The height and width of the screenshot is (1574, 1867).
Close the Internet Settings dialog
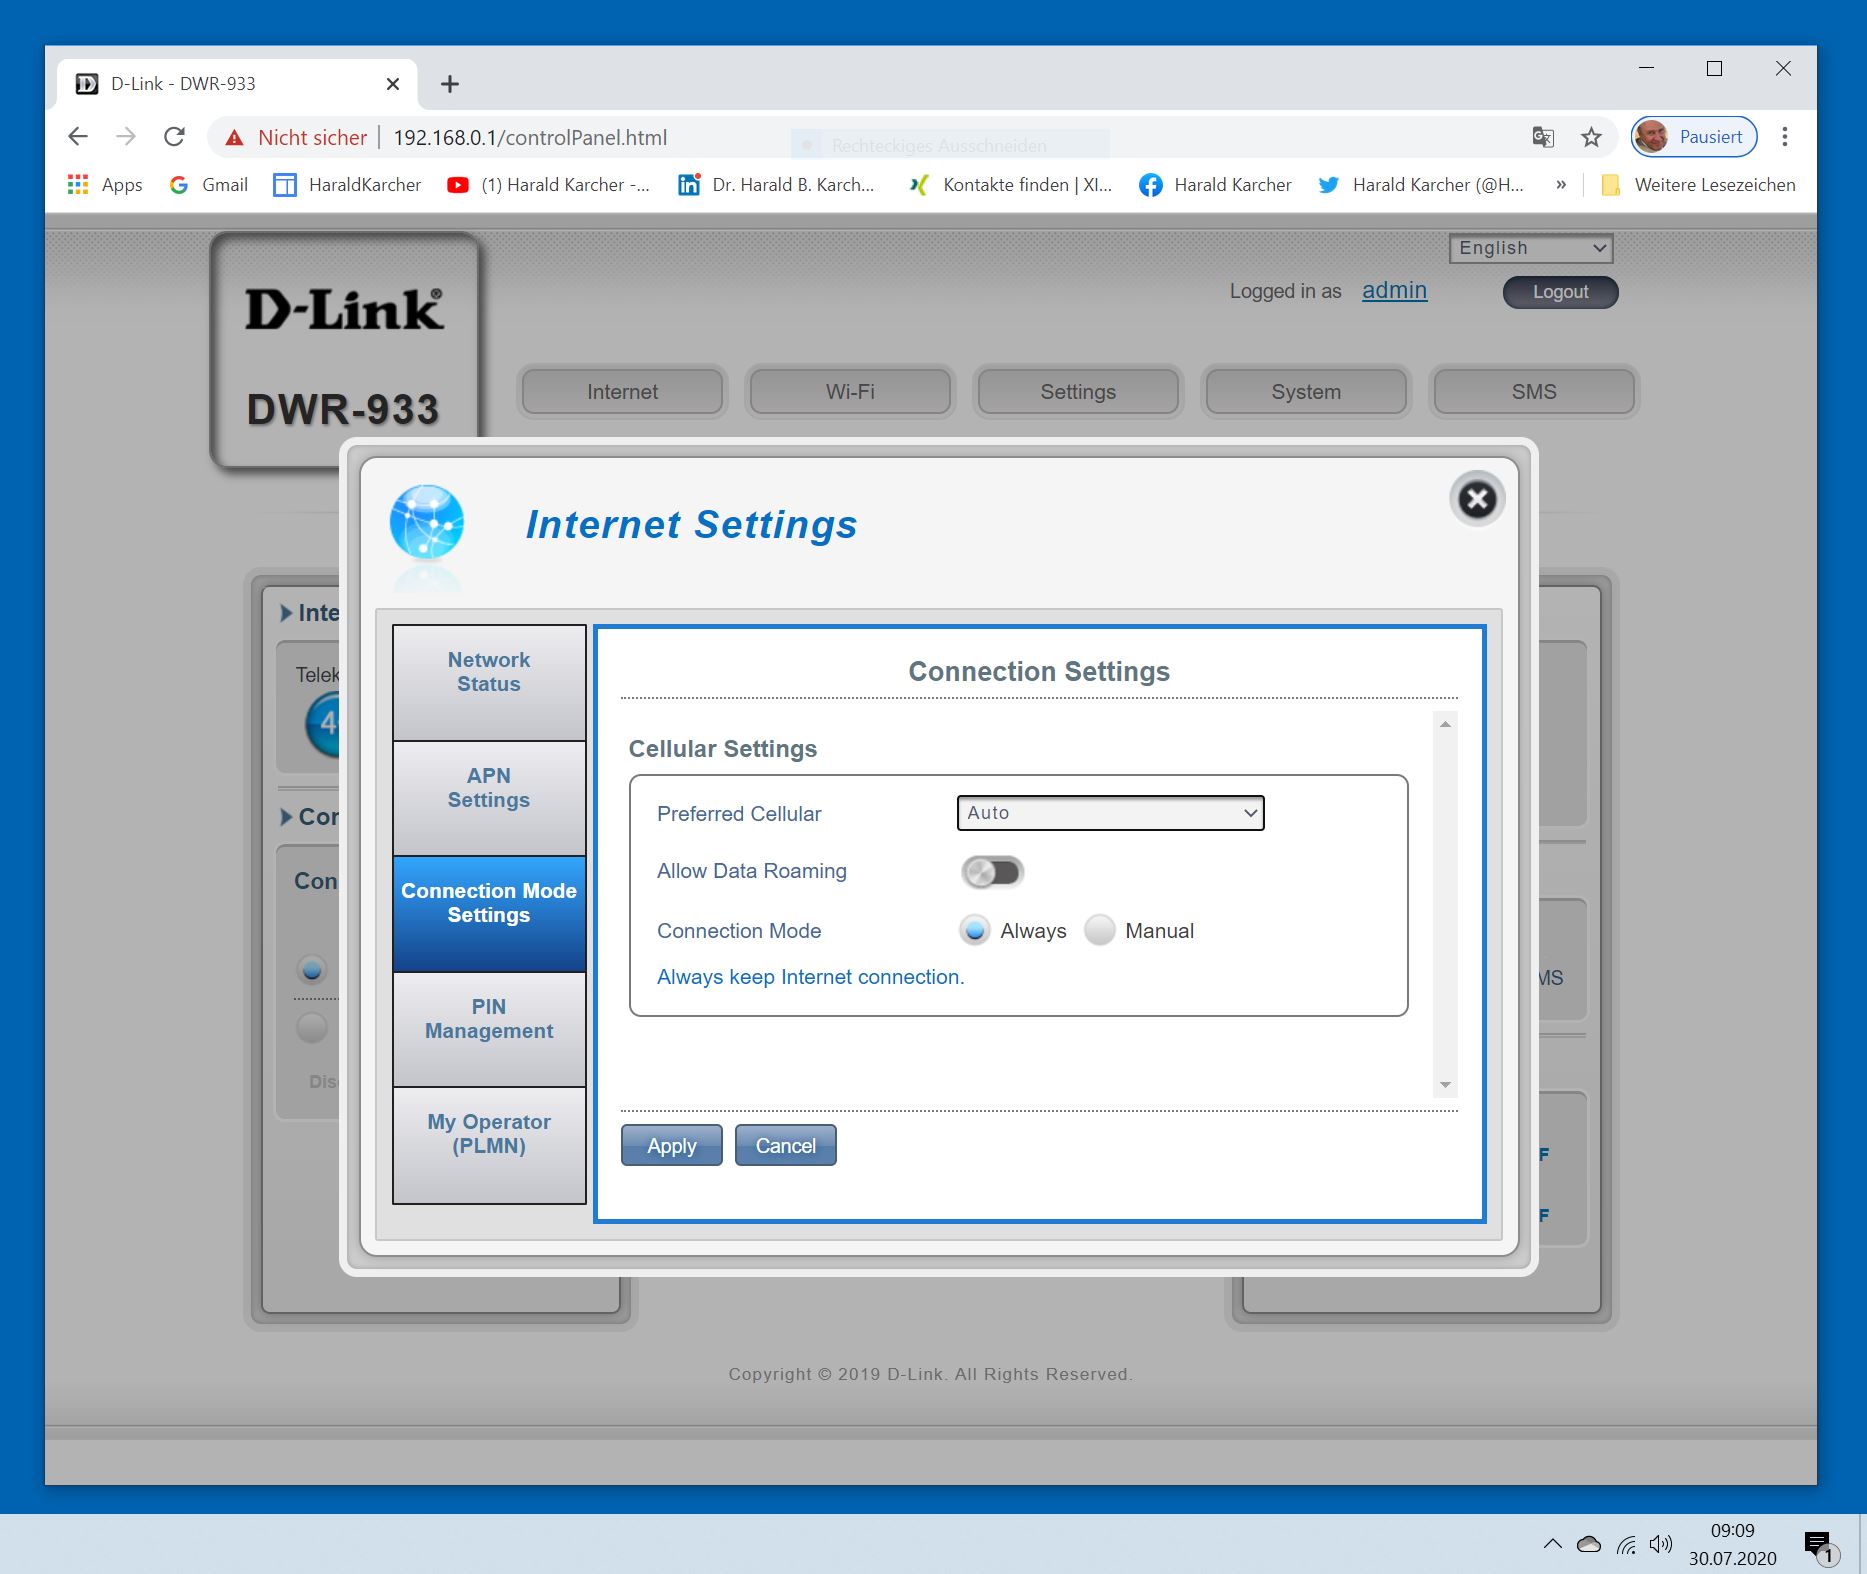(1477, 499)
